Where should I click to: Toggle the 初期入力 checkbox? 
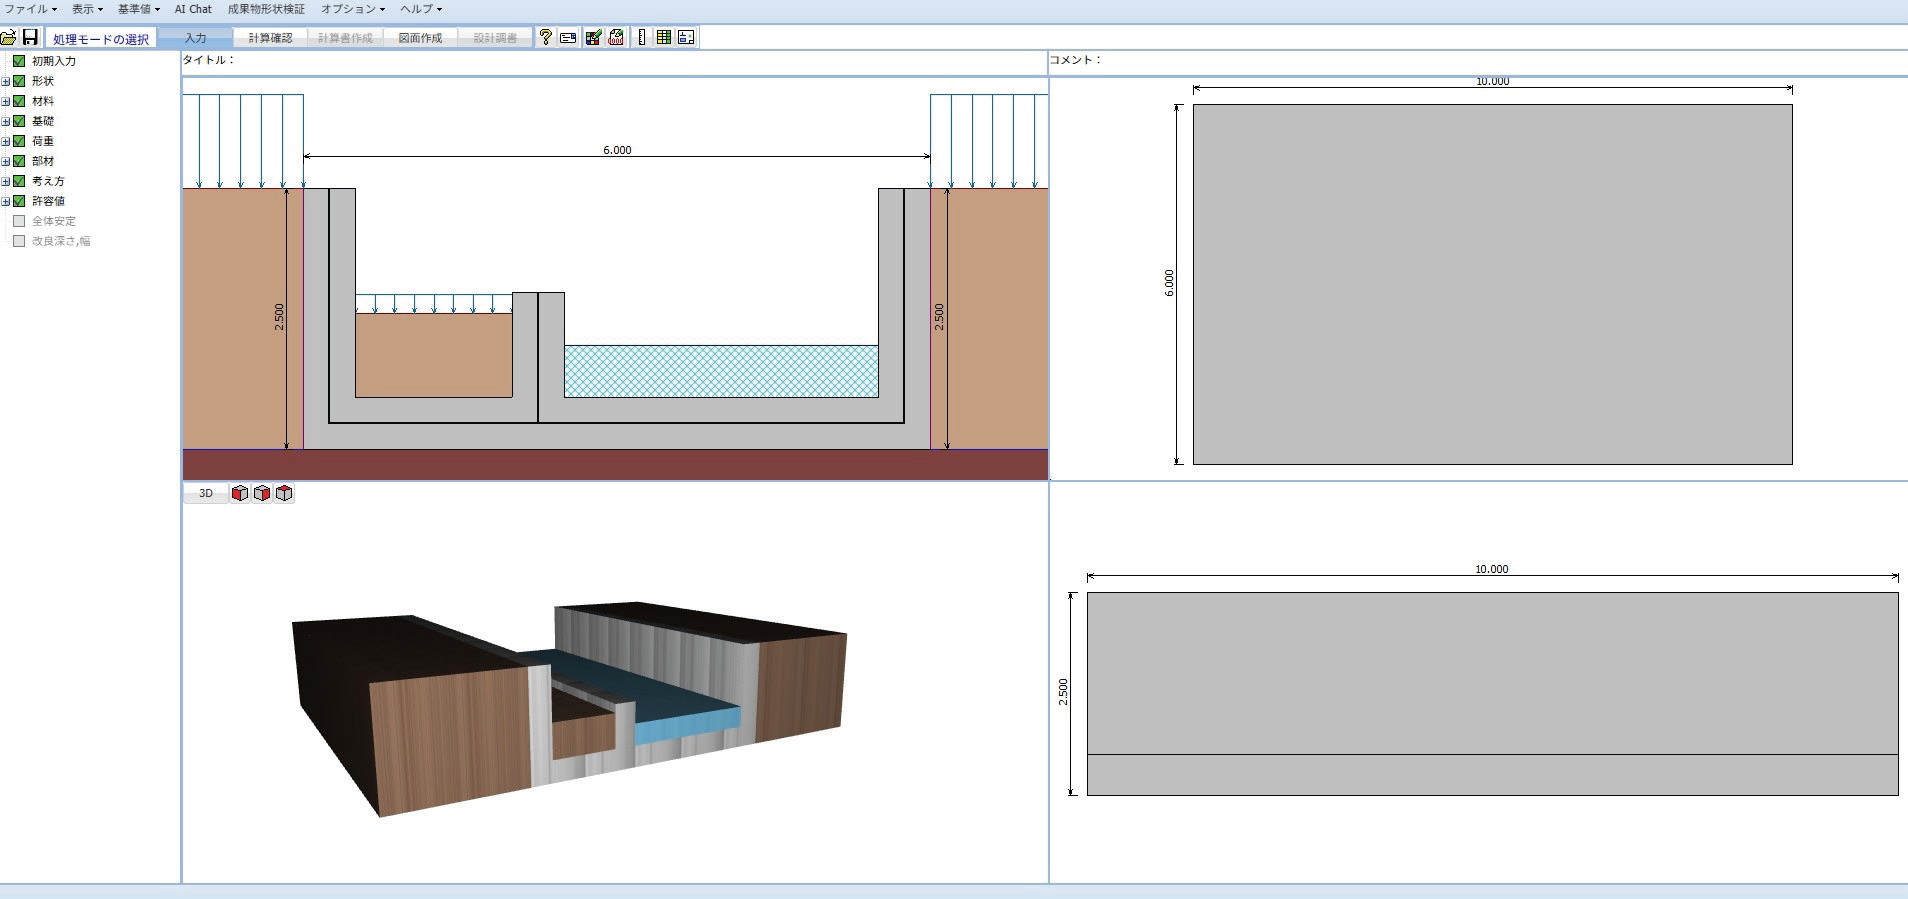point(19,61)
